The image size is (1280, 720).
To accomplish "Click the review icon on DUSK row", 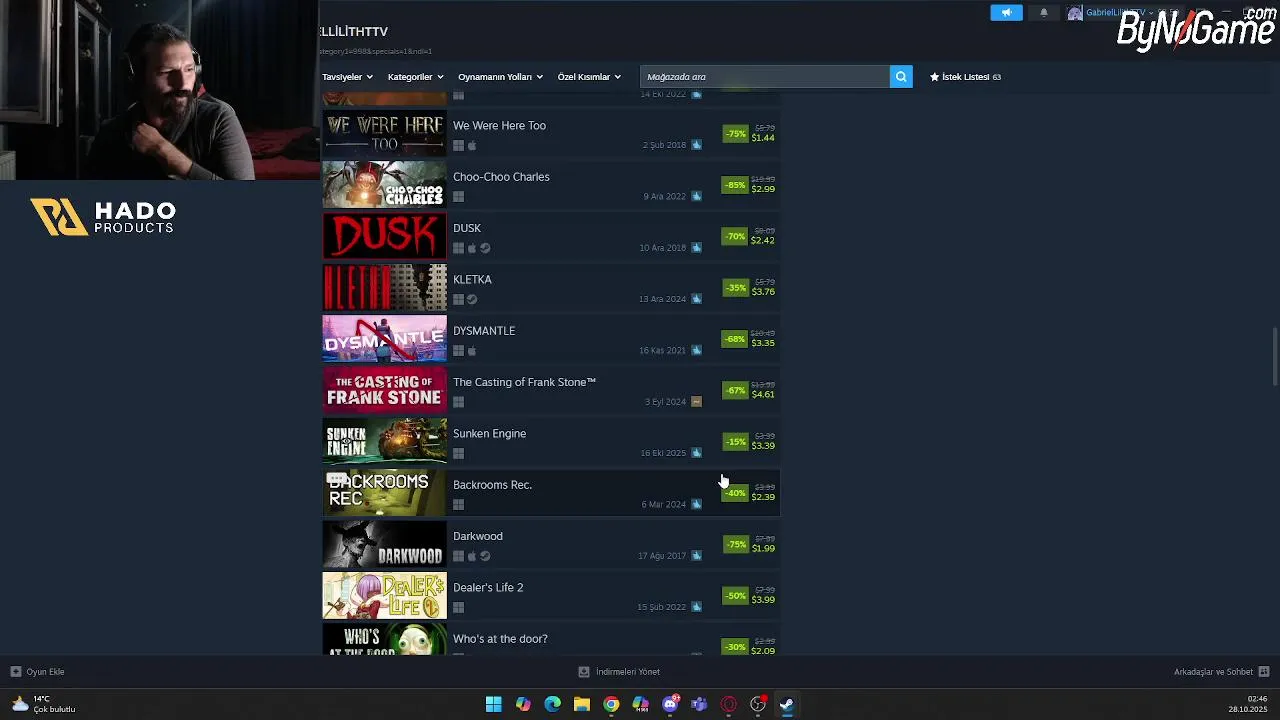I will (697, 247).
